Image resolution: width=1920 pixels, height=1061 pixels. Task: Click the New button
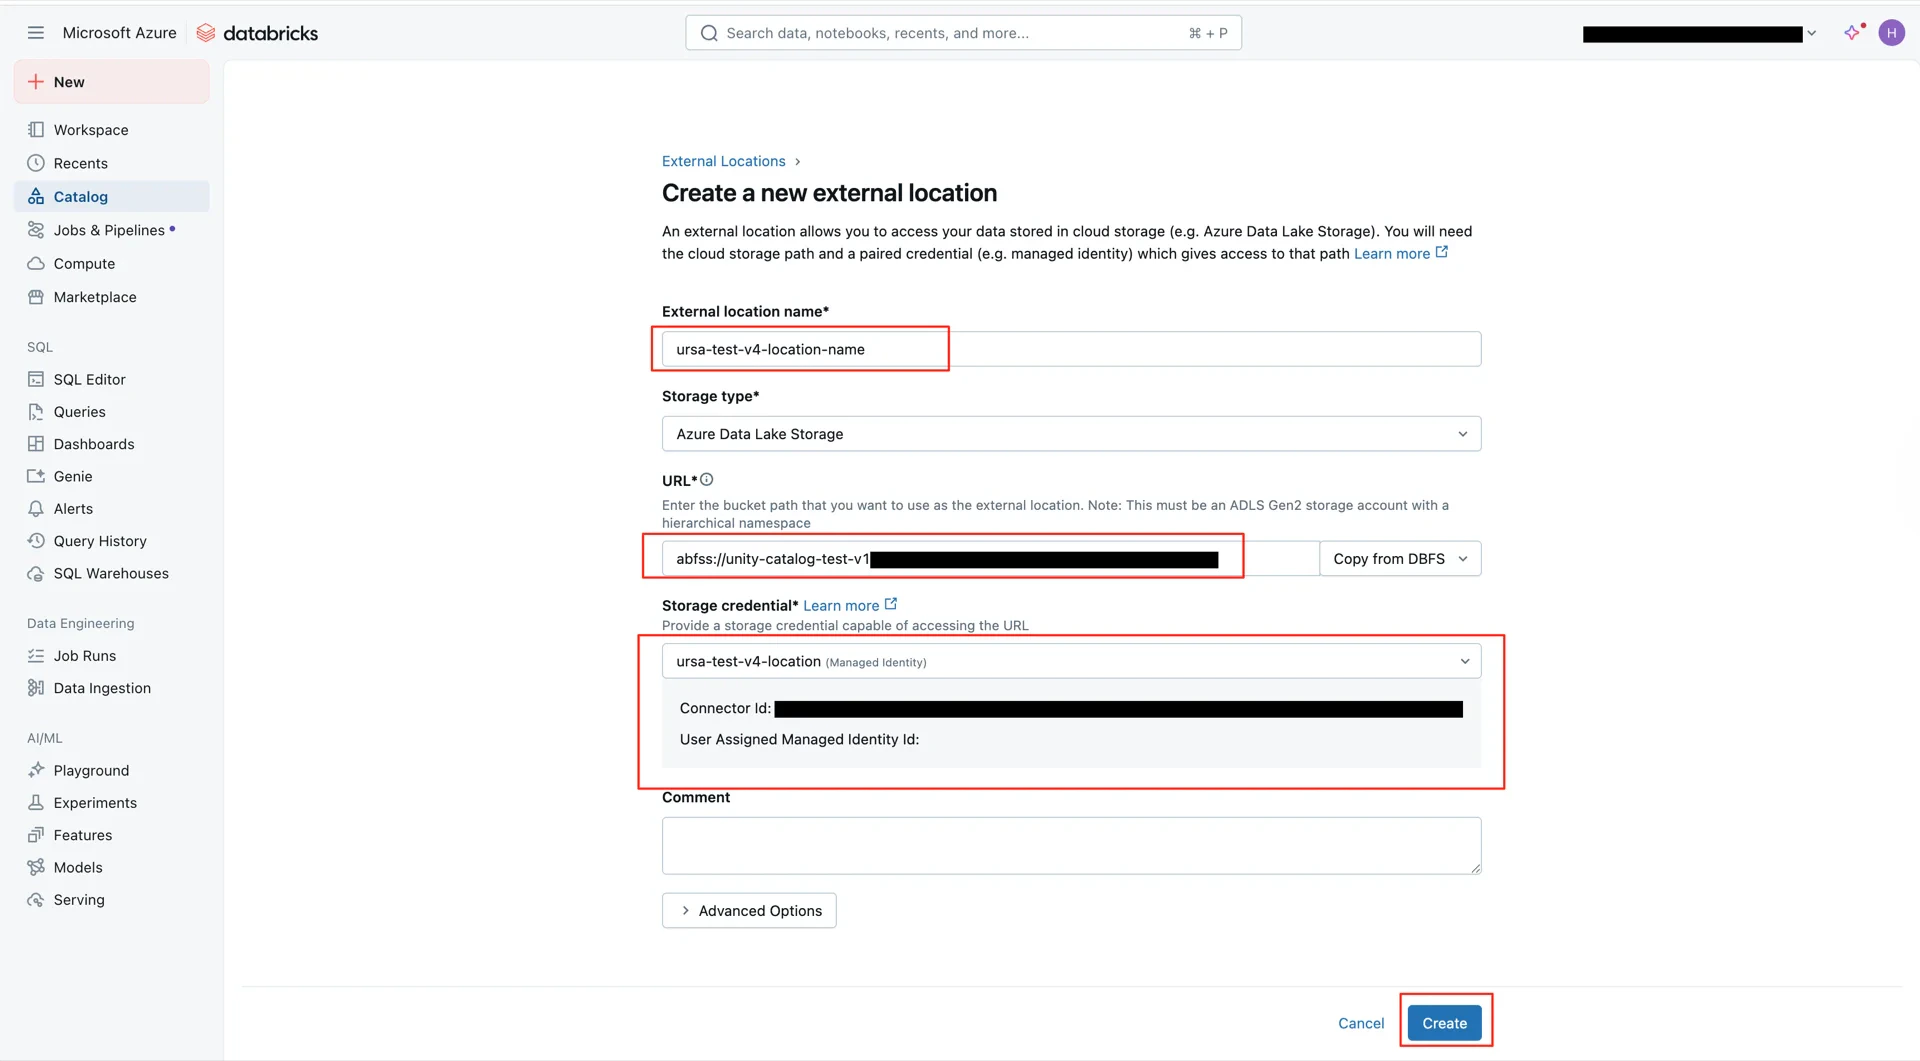coord(111,82)
